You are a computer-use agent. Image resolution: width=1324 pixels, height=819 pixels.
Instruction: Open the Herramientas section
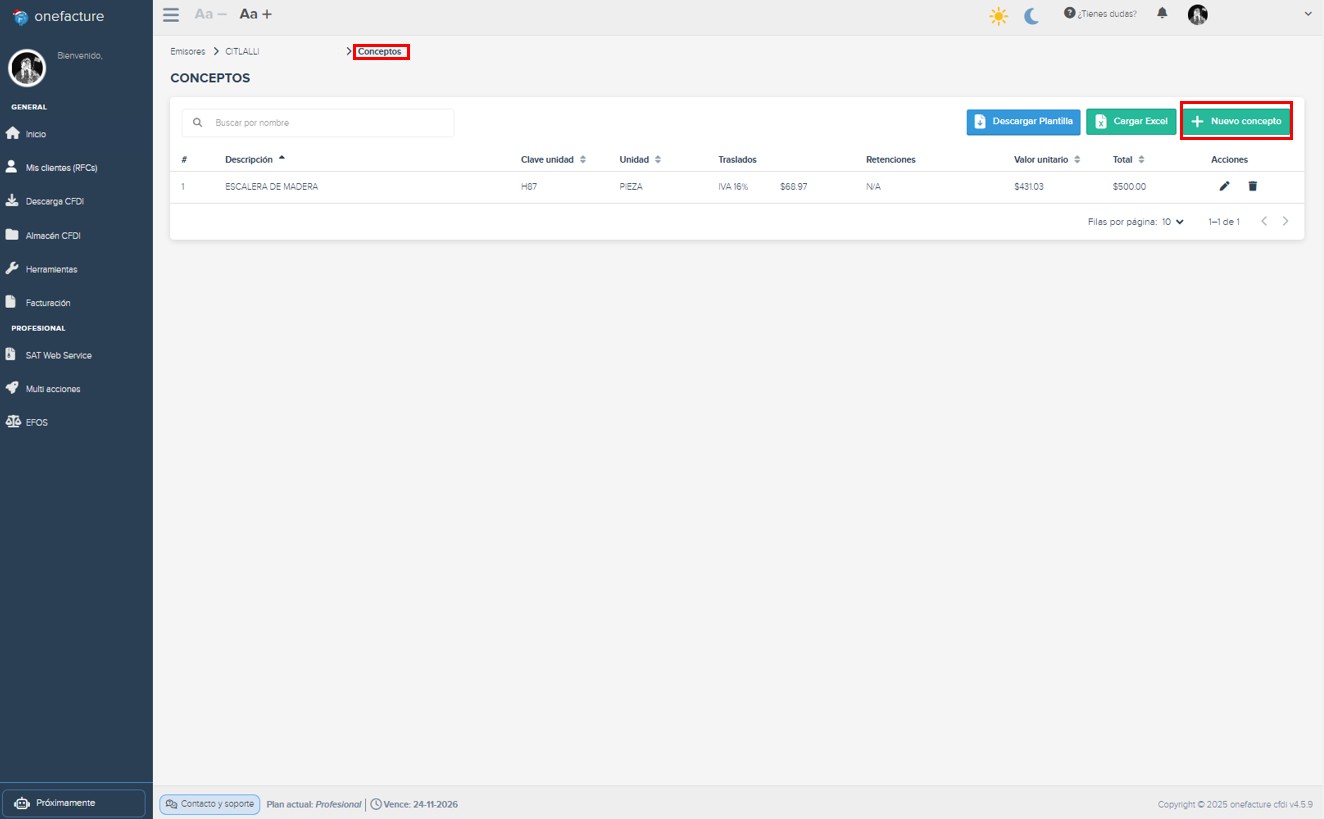pos(53,268)
